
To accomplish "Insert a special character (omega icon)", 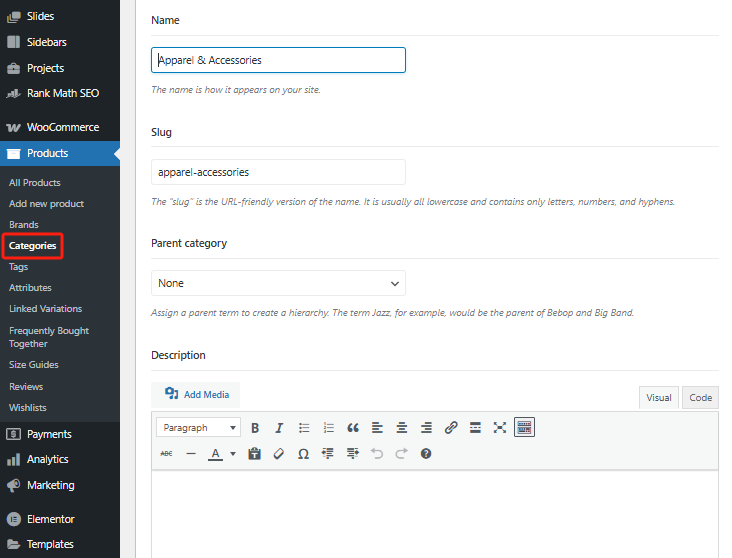I will click(303, 454).
